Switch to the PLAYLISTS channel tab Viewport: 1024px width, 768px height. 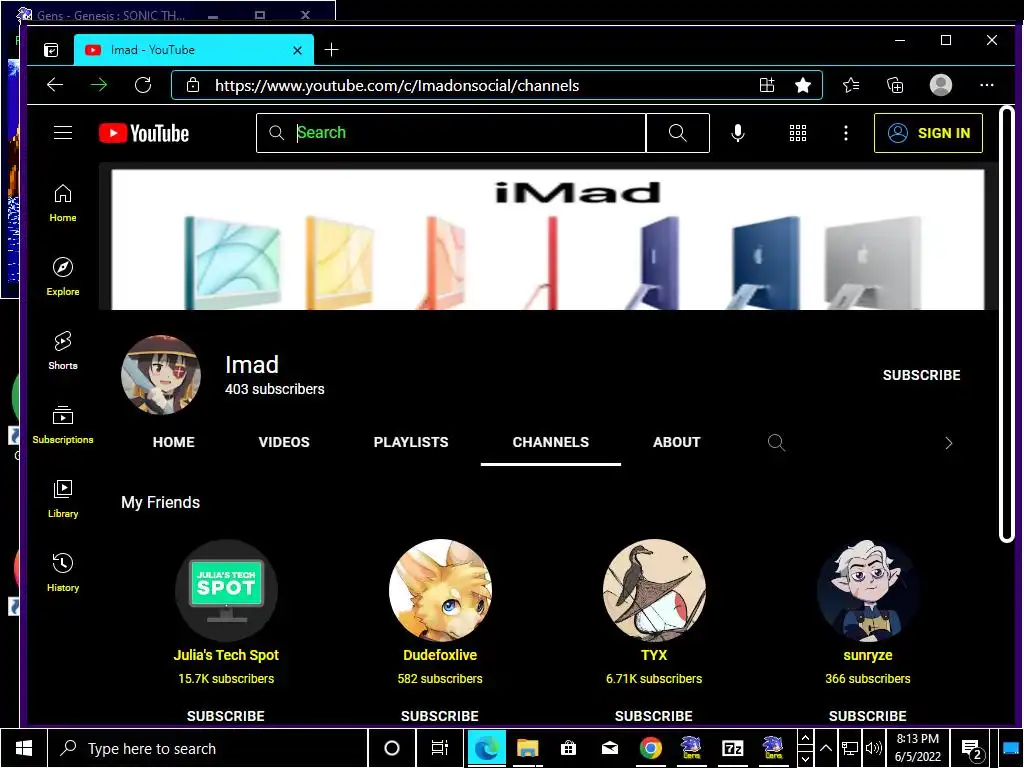[411, 442]
